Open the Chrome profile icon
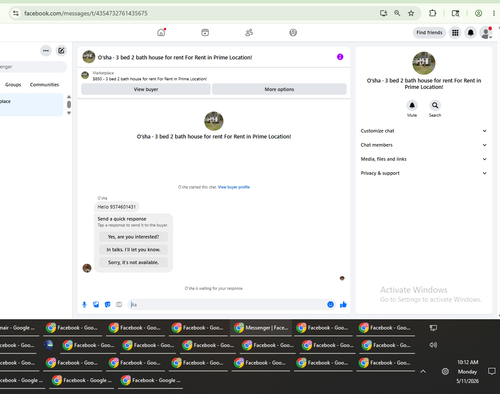This screenshot has width=500, height=394. pyautogui.click(x=478, y=13)
